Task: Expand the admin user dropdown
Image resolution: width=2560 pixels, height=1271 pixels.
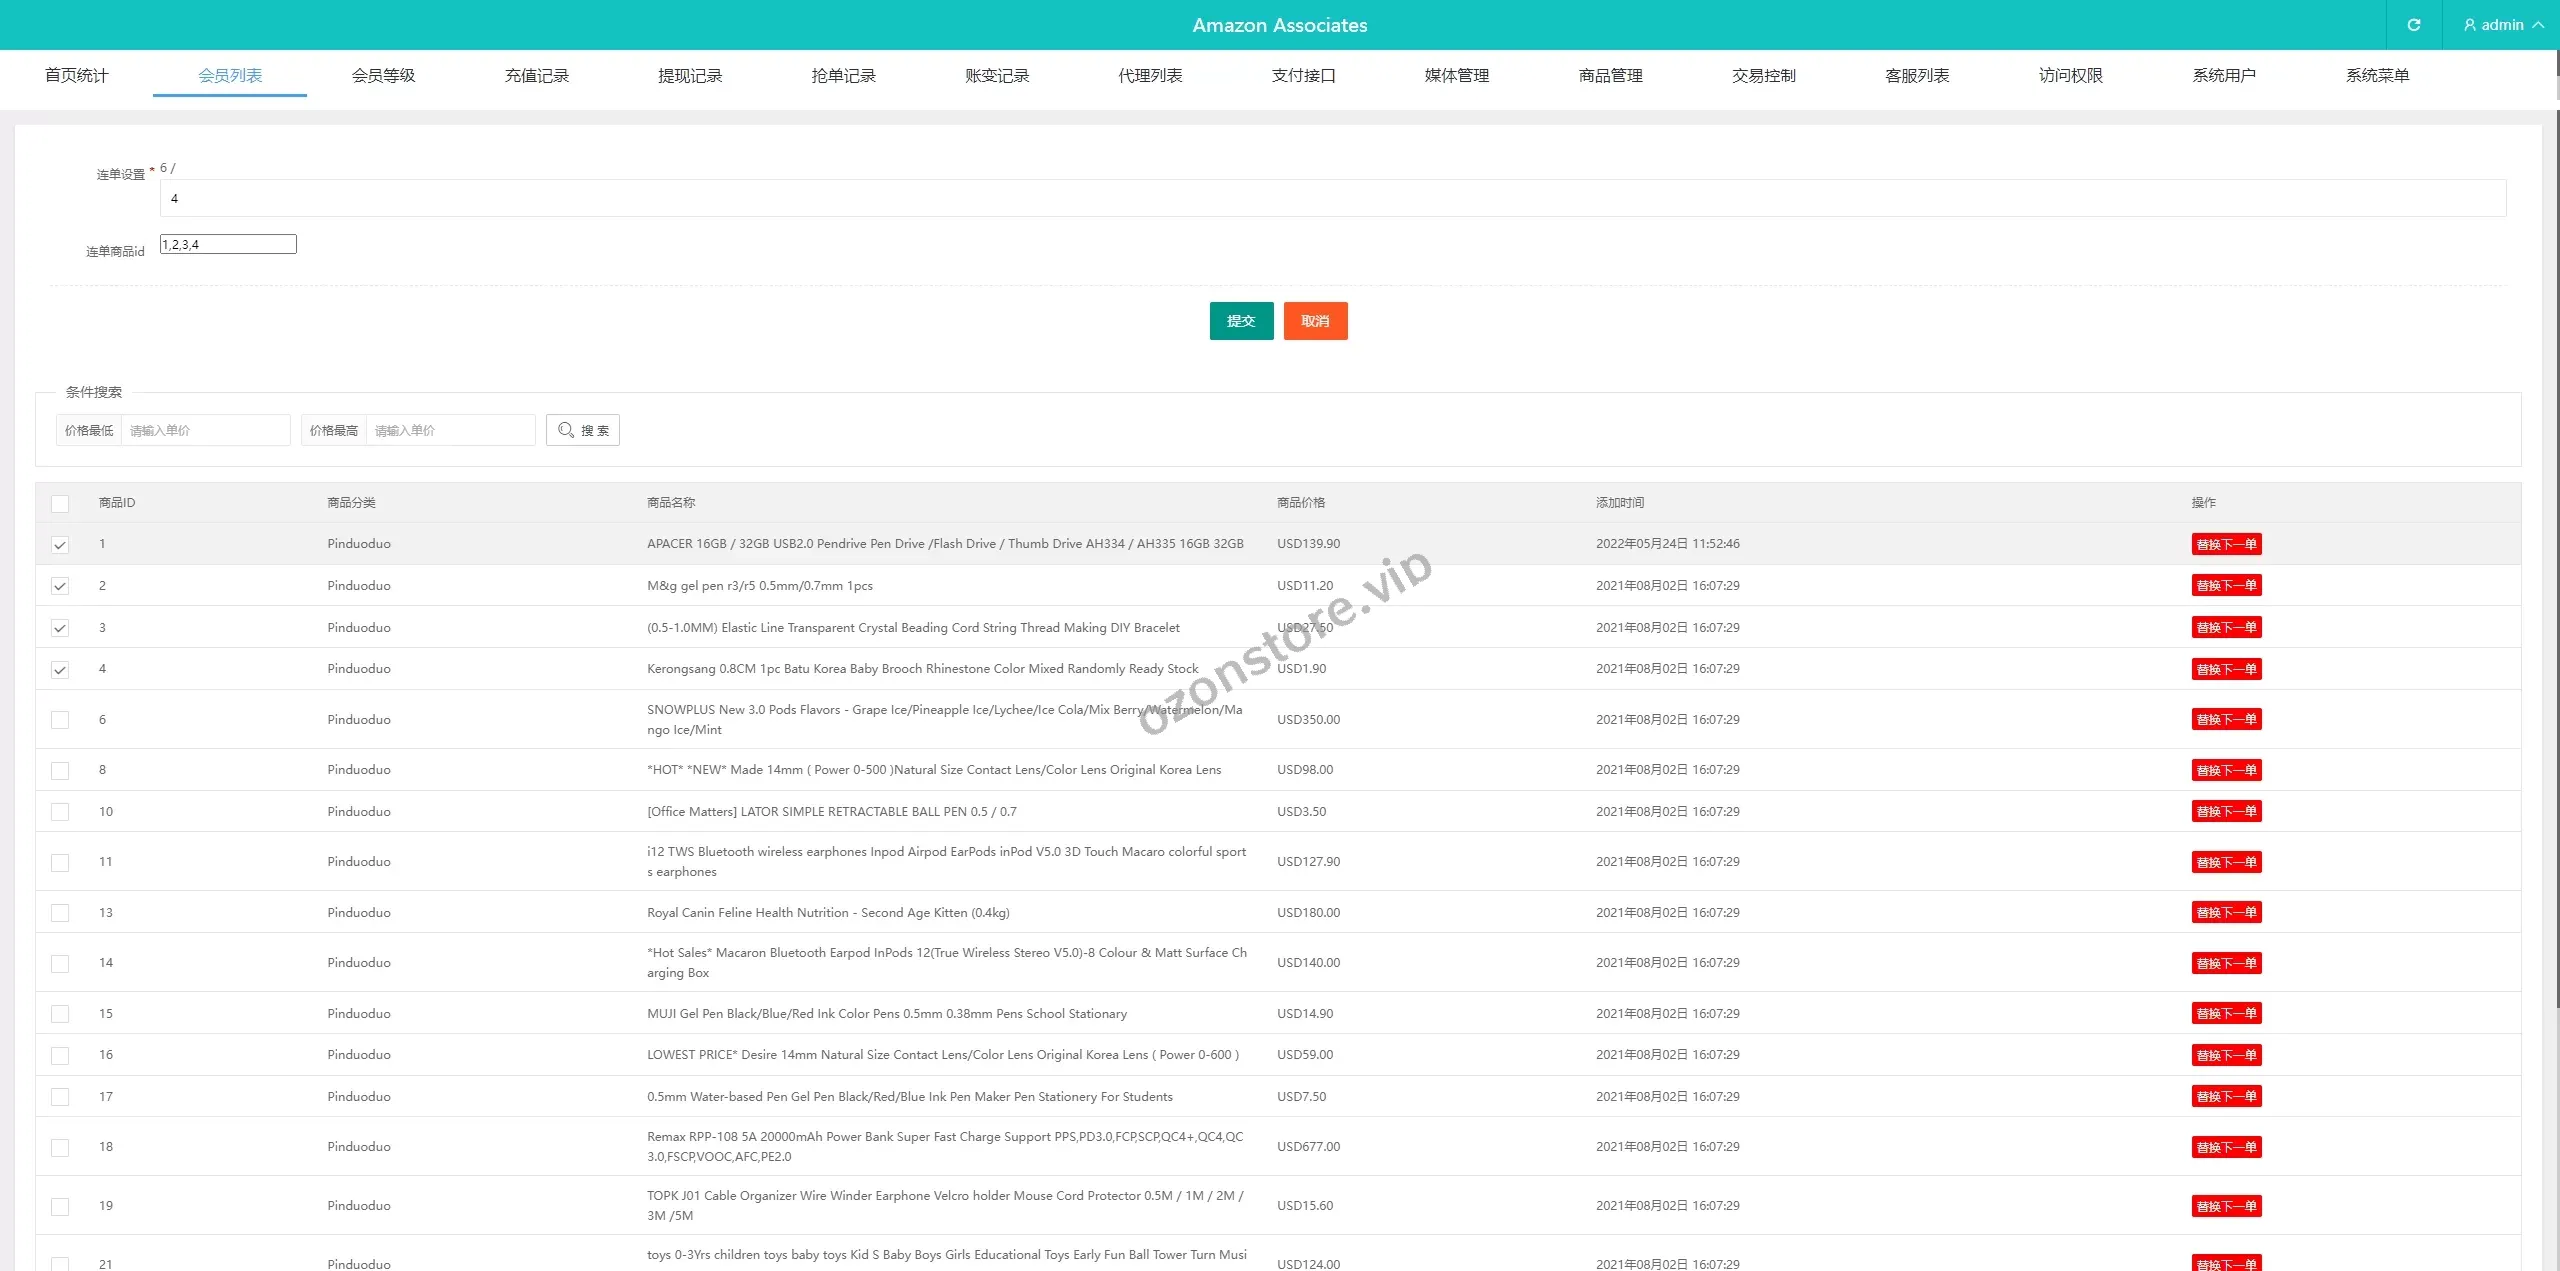Action: click(2502, 25)
